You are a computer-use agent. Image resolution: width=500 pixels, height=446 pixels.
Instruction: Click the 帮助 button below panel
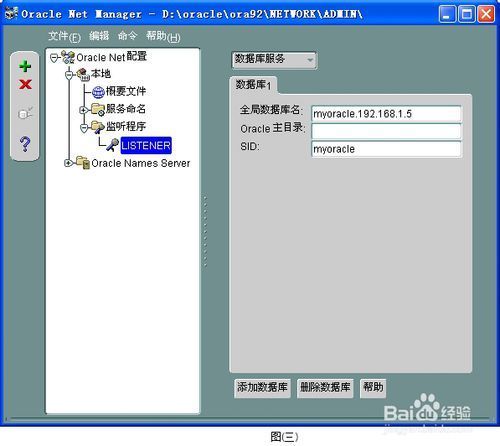pyautogui.click(x=373, y=388)
